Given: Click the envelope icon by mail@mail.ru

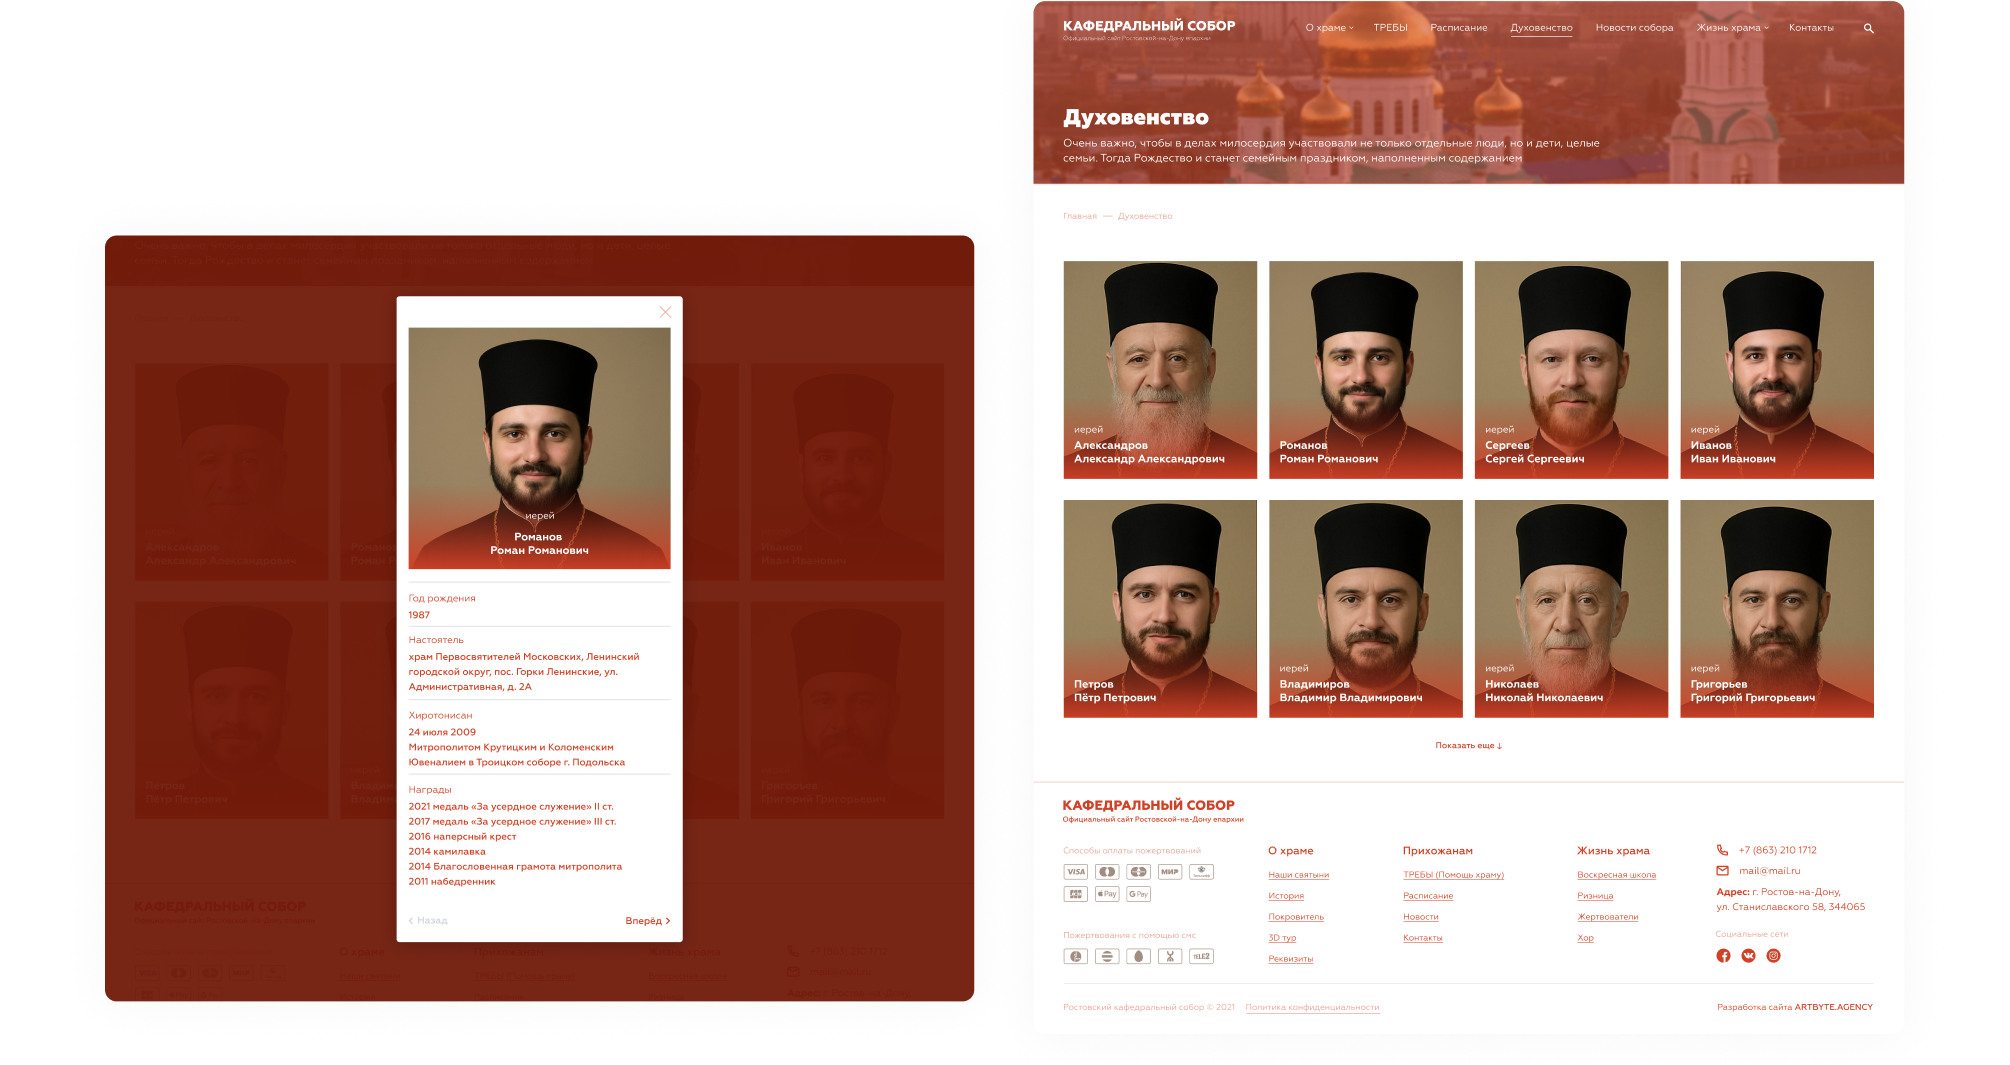Looking at the screenshot, I should click(1722, 870).
